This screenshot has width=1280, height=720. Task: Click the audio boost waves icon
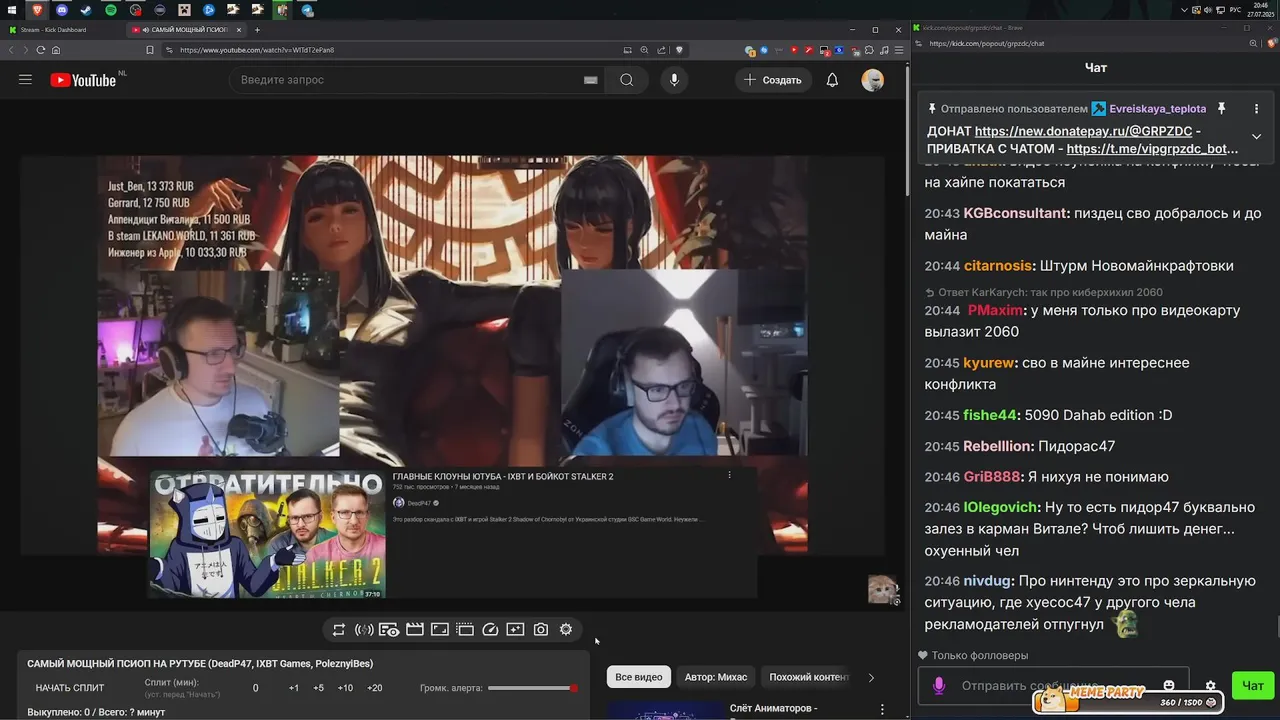point(364,630)
